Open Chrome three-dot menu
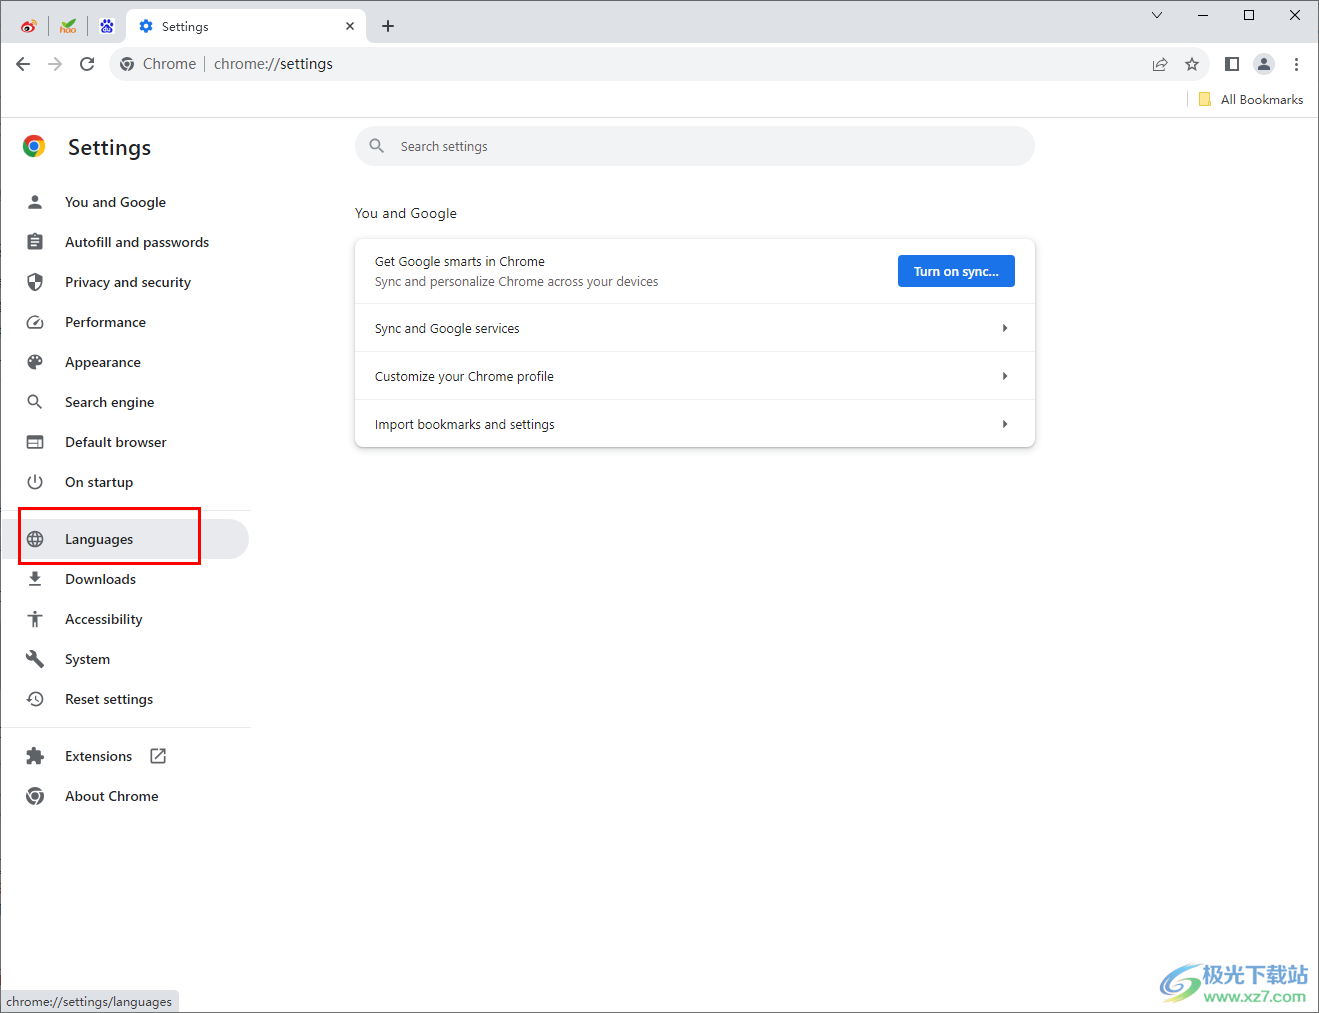Image resolution: width=1319 pixels, height=1013 pixels. tap(1296, 64)
